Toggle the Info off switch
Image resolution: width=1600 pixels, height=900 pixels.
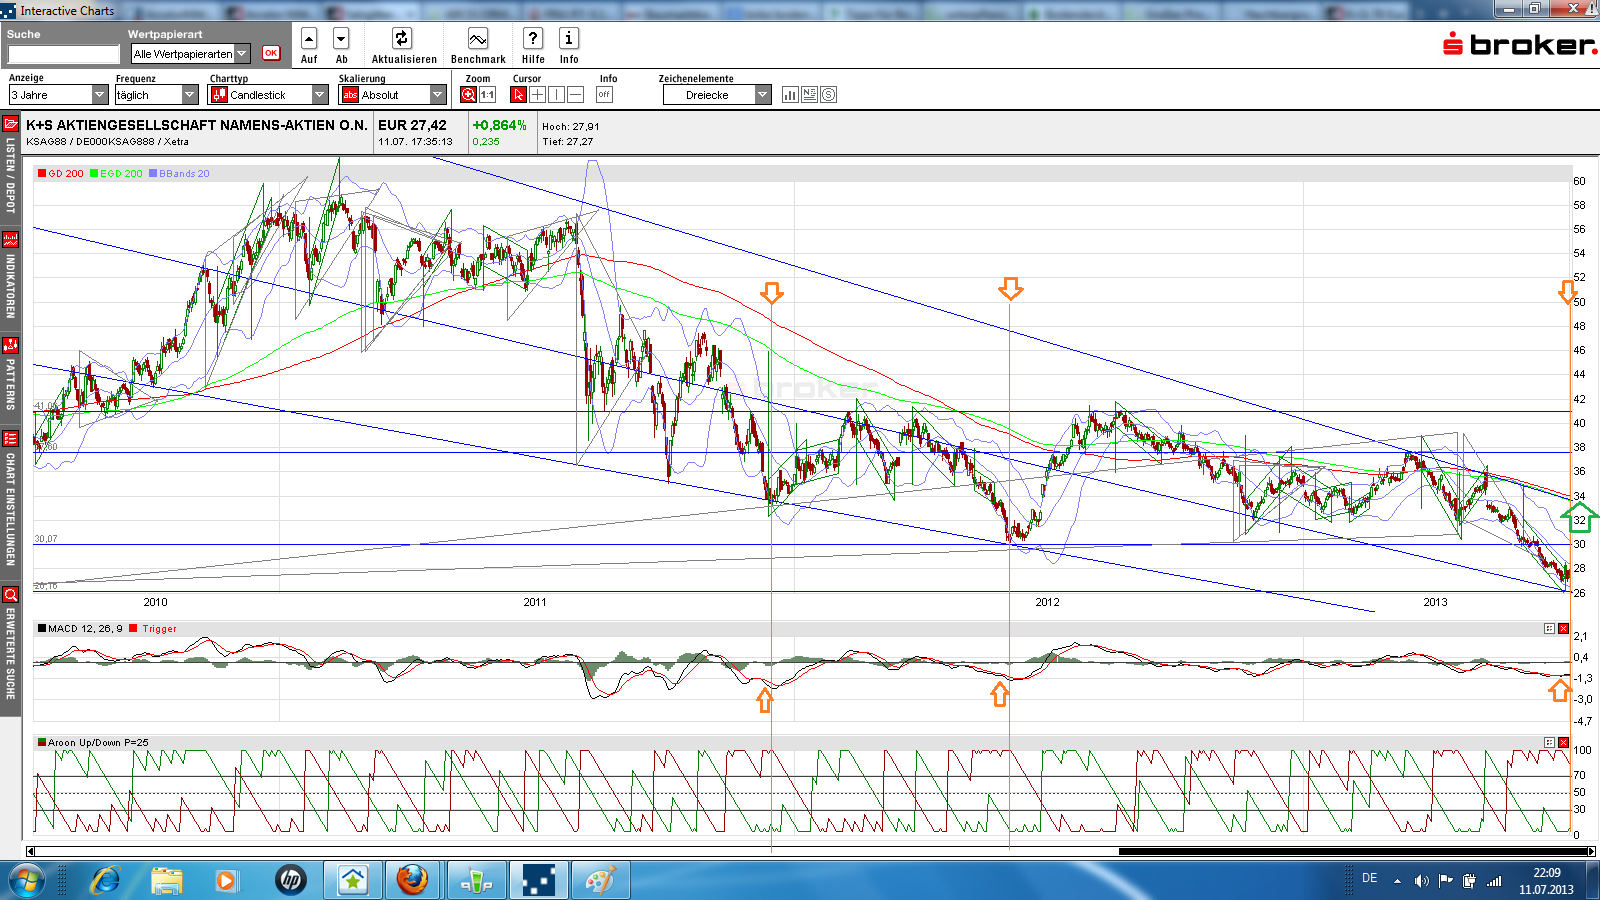pyautogui.click(x=604, y=95)
